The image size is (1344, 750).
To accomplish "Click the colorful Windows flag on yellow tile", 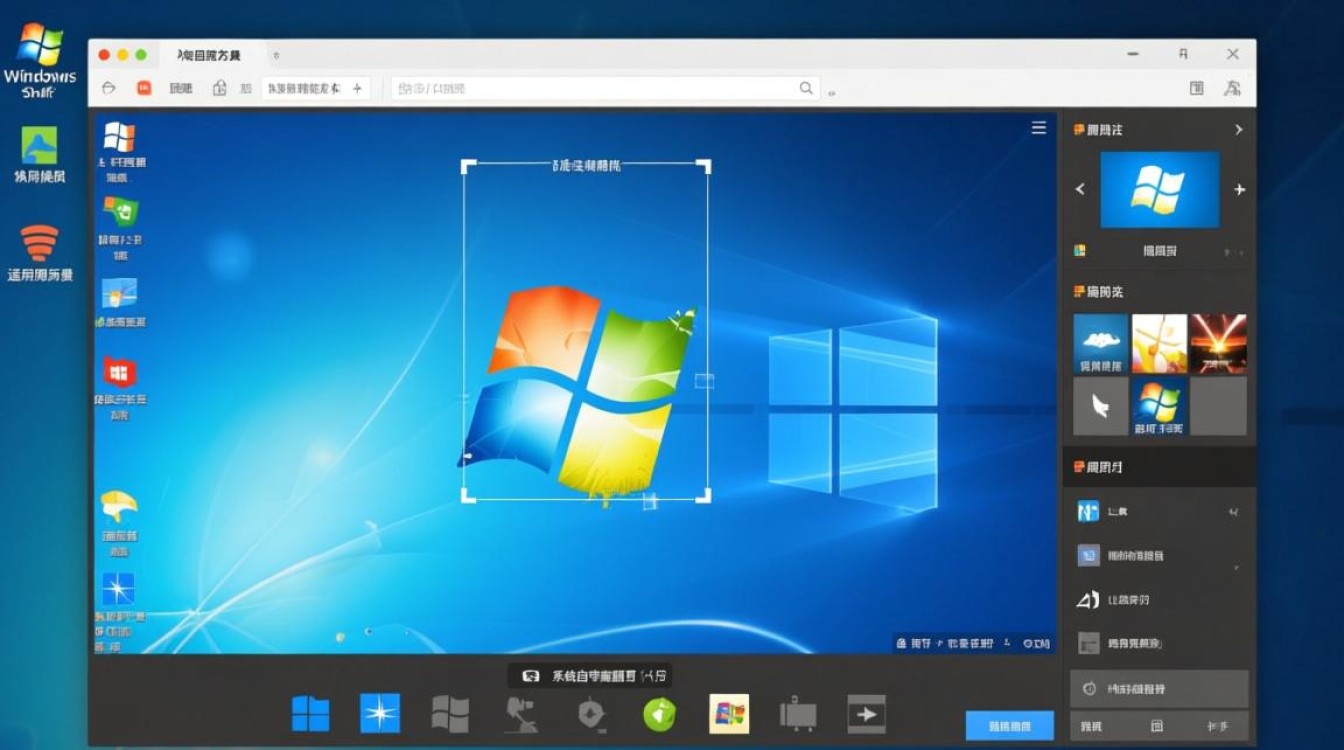I will [729, 714].
